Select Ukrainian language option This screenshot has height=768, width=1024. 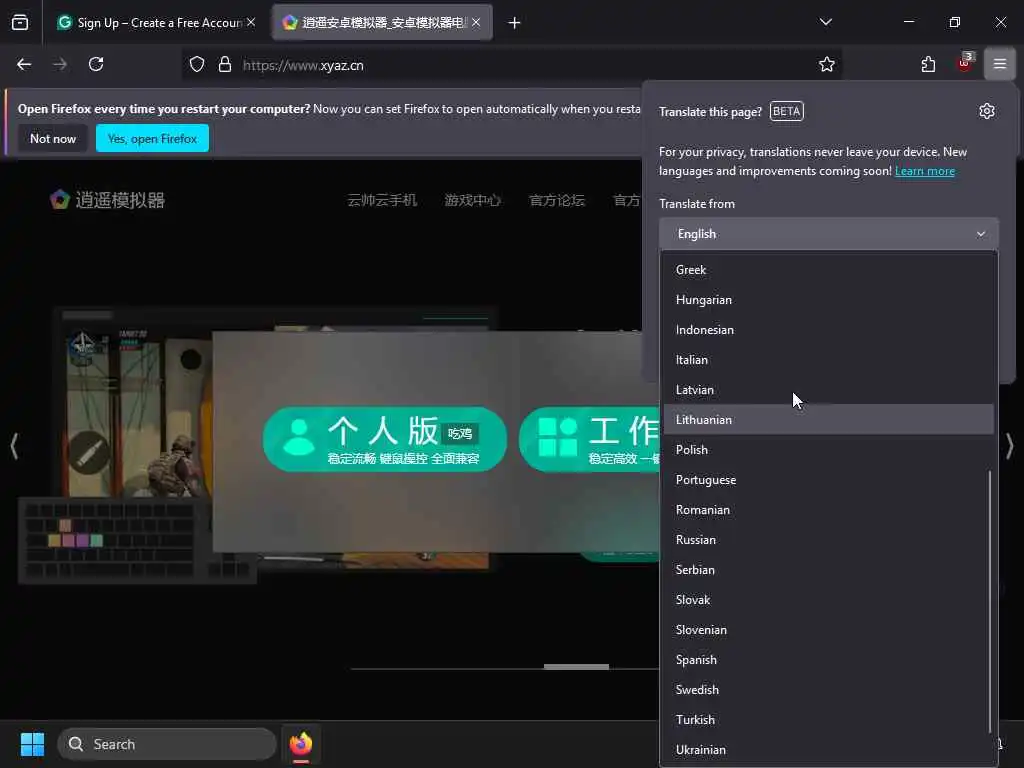pos(829,750)
